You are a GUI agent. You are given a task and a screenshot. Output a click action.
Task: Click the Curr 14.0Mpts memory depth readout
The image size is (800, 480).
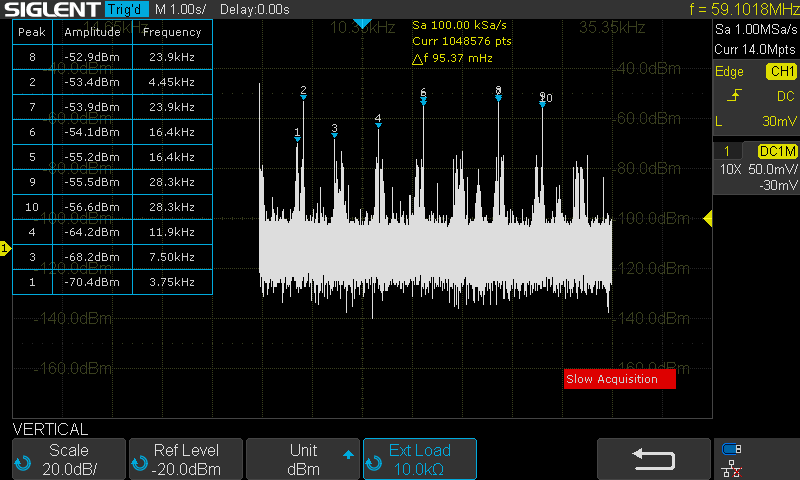pyautogui.click(x=755, y=49)
